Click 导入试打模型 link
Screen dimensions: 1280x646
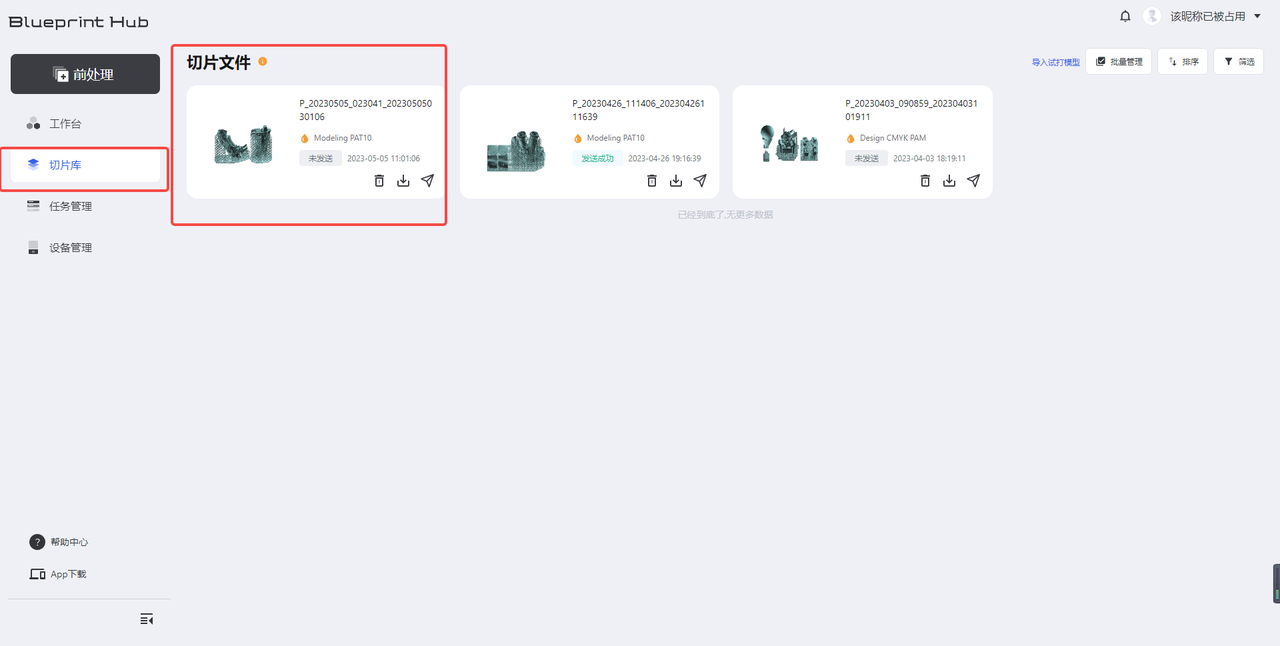[x=1056, y=62]
